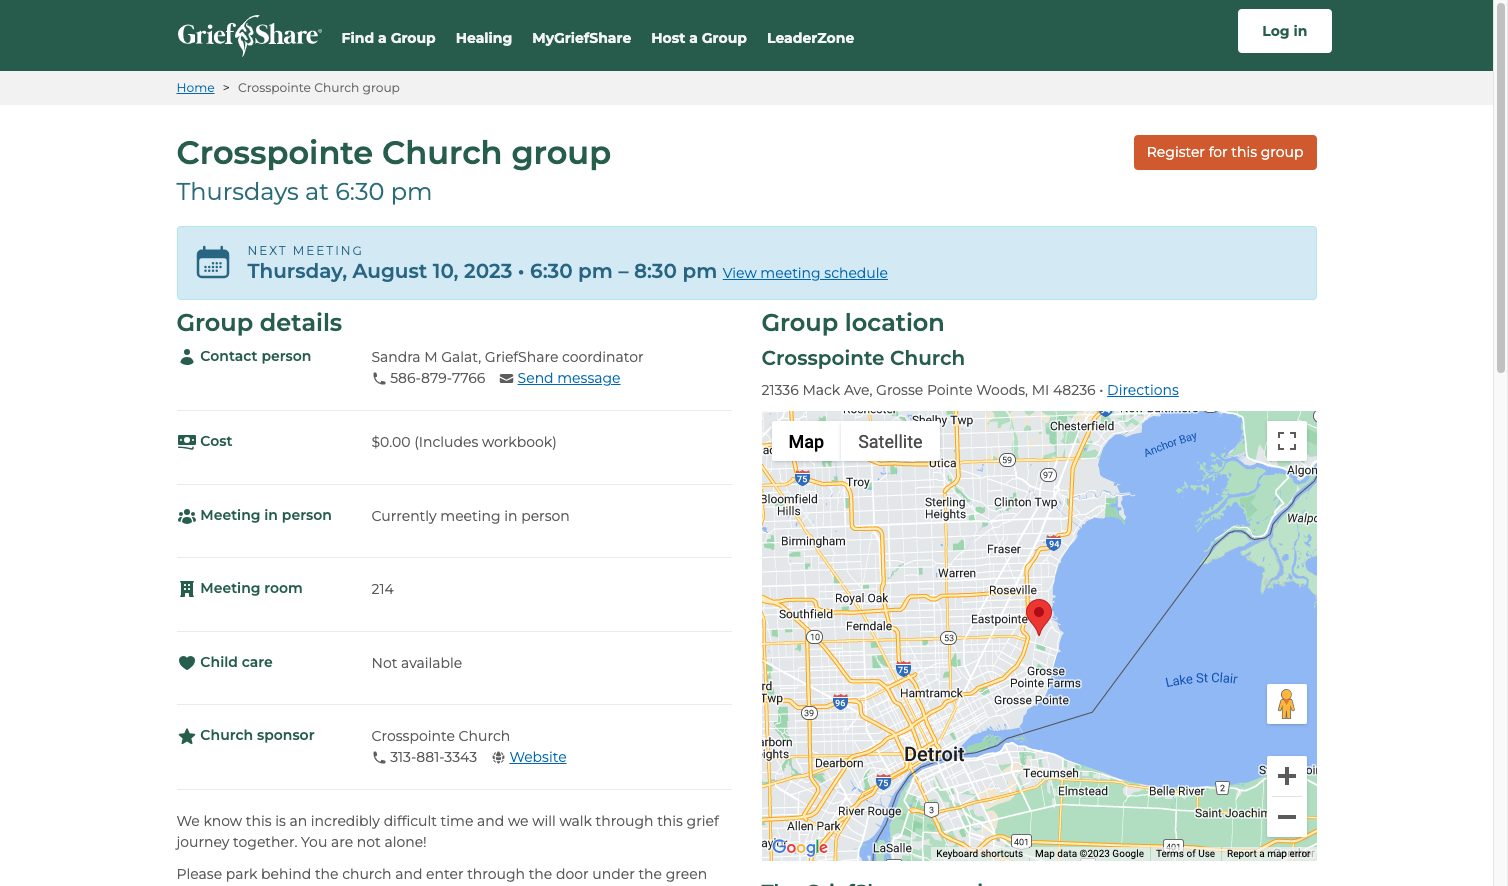Click the calendar icon beside Next Meeting
The height and width of the screenshot is (886, 1508).
(213, 262)
